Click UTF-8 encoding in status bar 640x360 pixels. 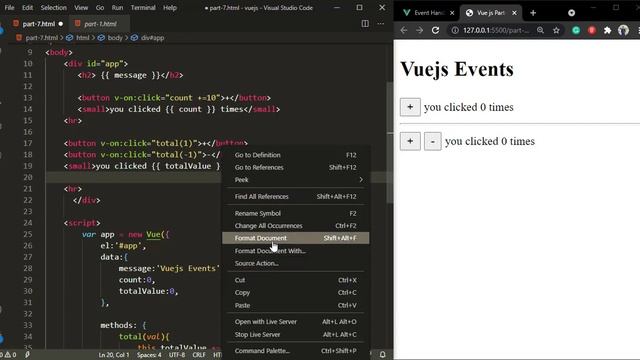coord(177,355)
